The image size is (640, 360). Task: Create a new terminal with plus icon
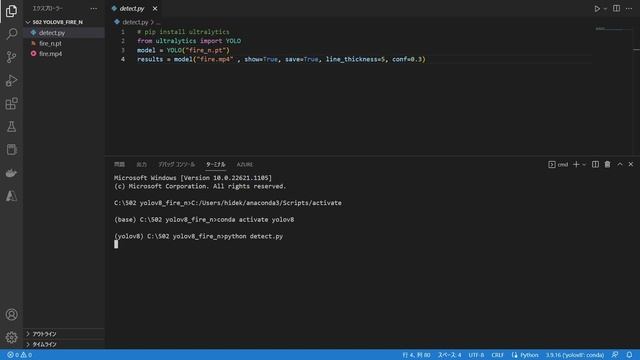click(576, 164)
